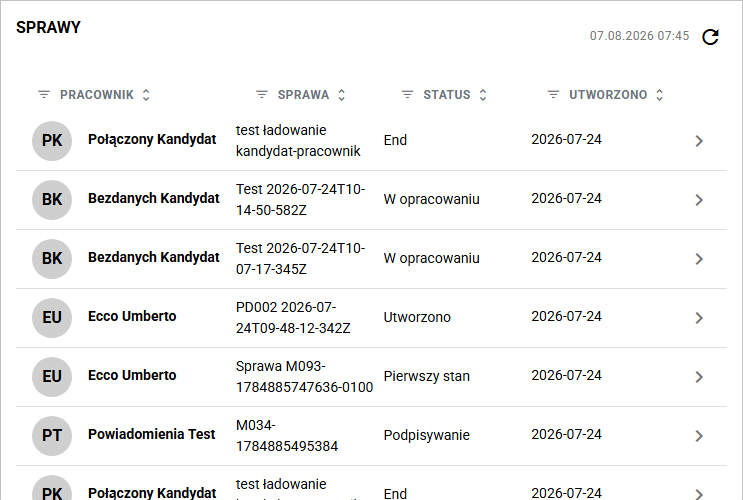The height and width of the screenshot is (500, 743).
Task: Click first 'test ładowanie kandydat-pracownik' case
Action: (x=298, y=141)
